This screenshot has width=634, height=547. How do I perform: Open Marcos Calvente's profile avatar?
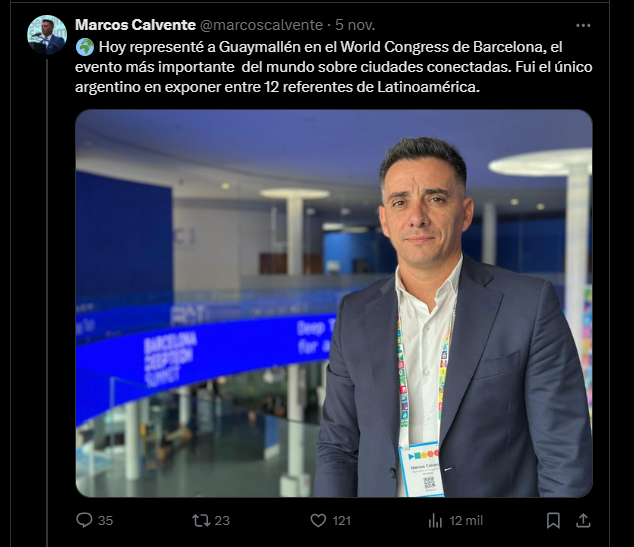tap(47, 35)
